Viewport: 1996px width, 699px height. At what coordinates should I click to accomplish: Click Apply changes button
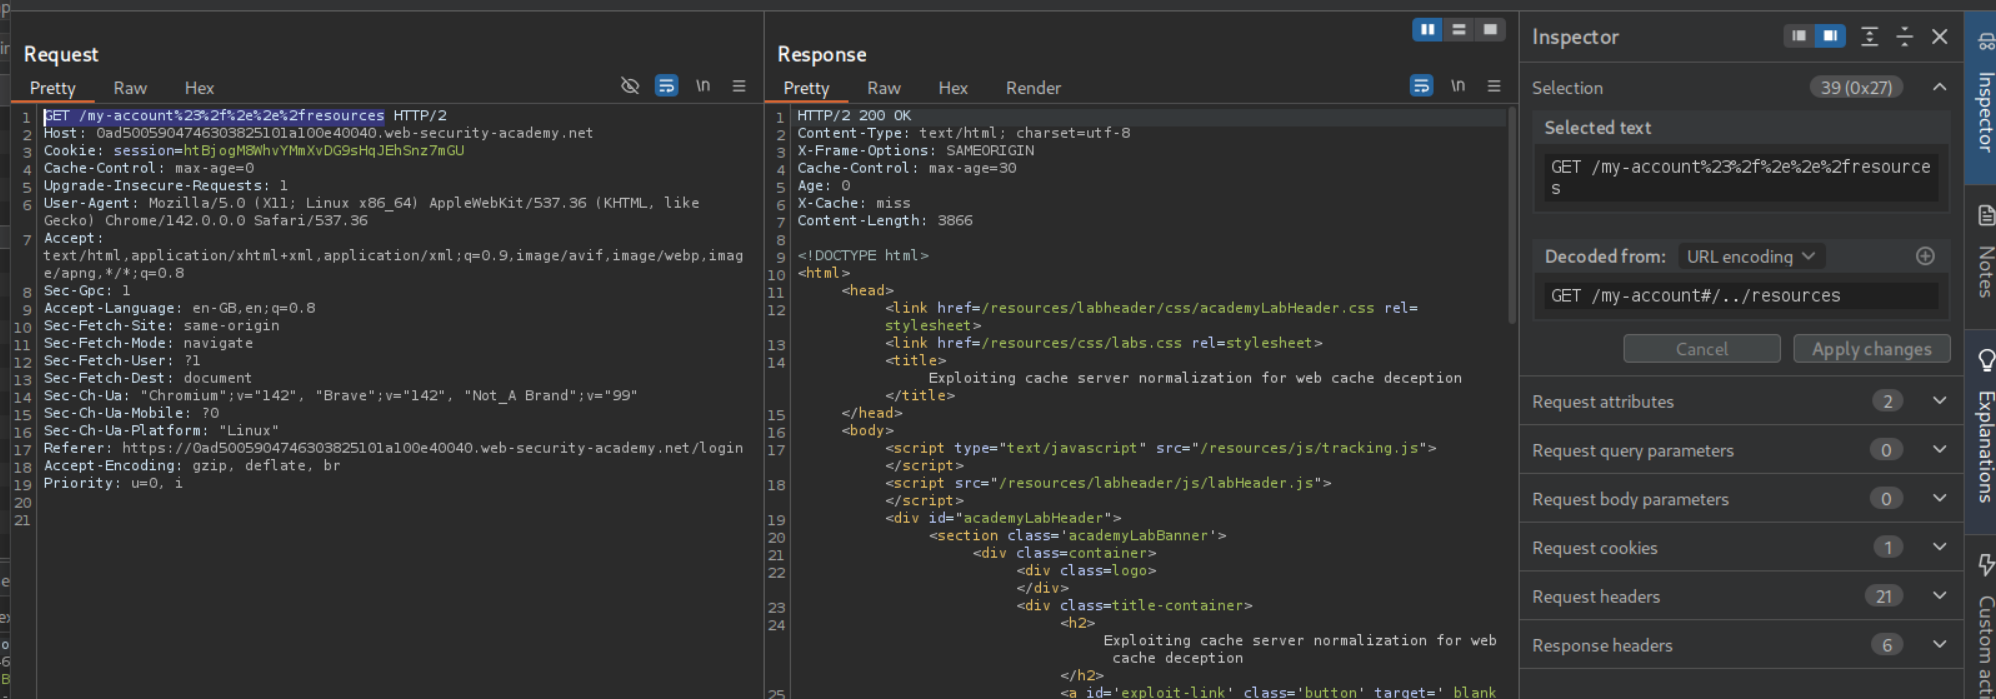point(1871,349)
